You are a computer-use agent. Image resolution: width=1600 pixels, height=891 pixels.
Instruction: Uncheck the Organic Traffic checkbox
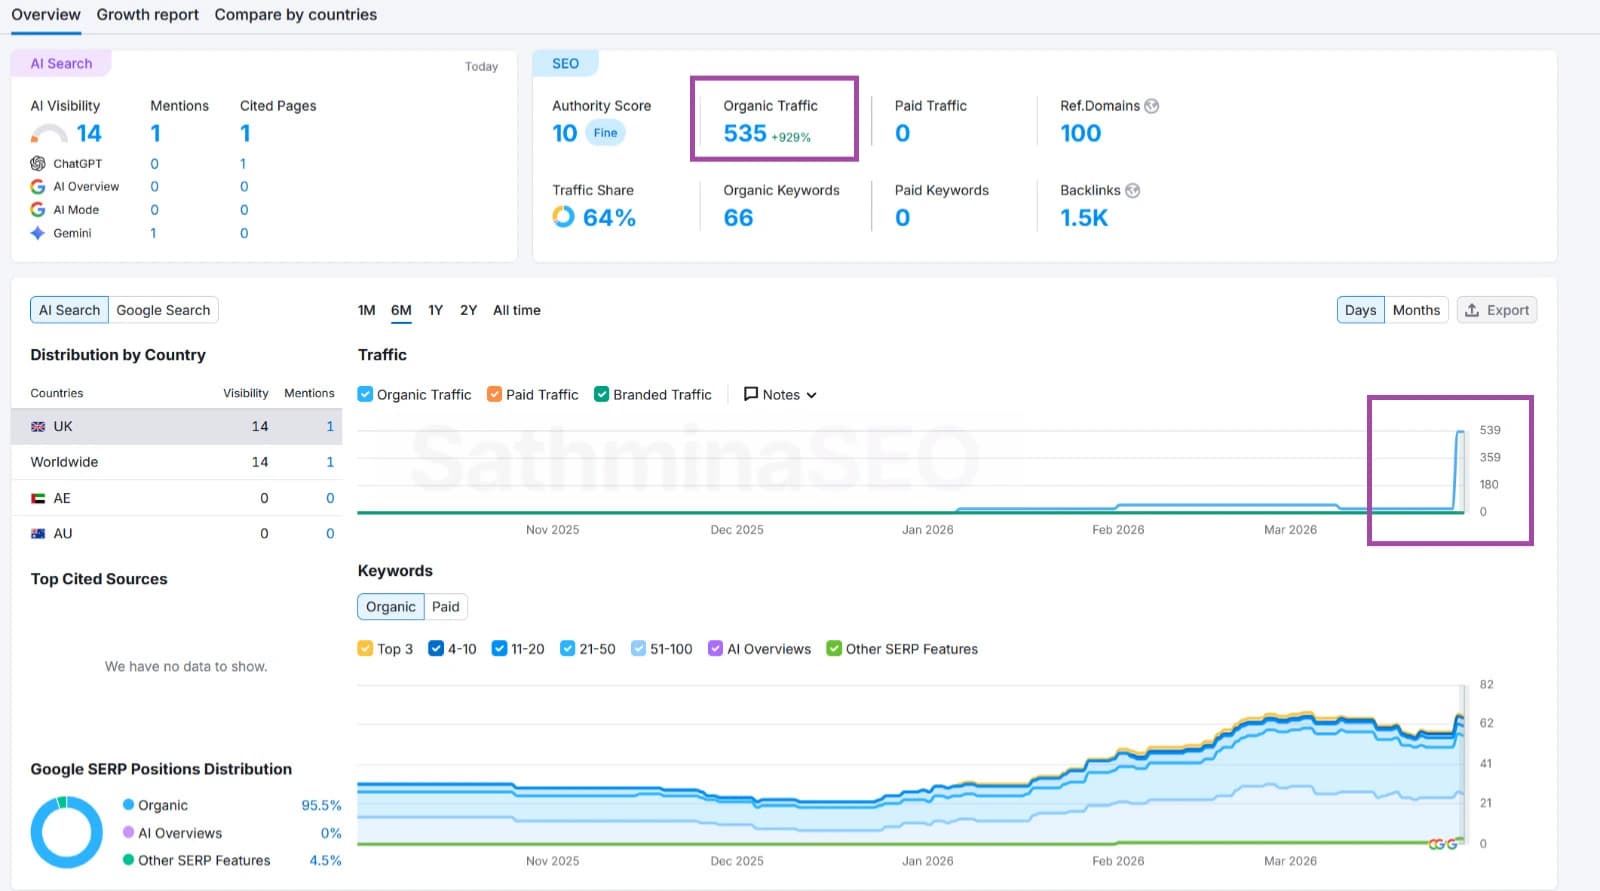[x=365, y=394]
